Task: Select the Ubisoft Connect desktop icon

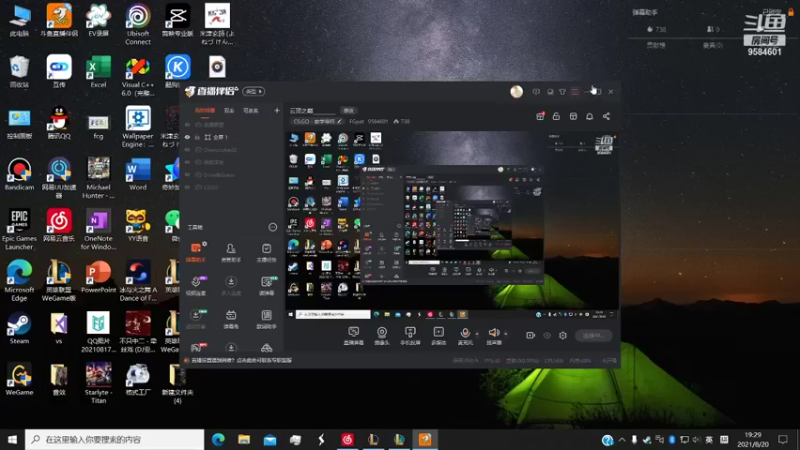Action: (x=138, y=24)
